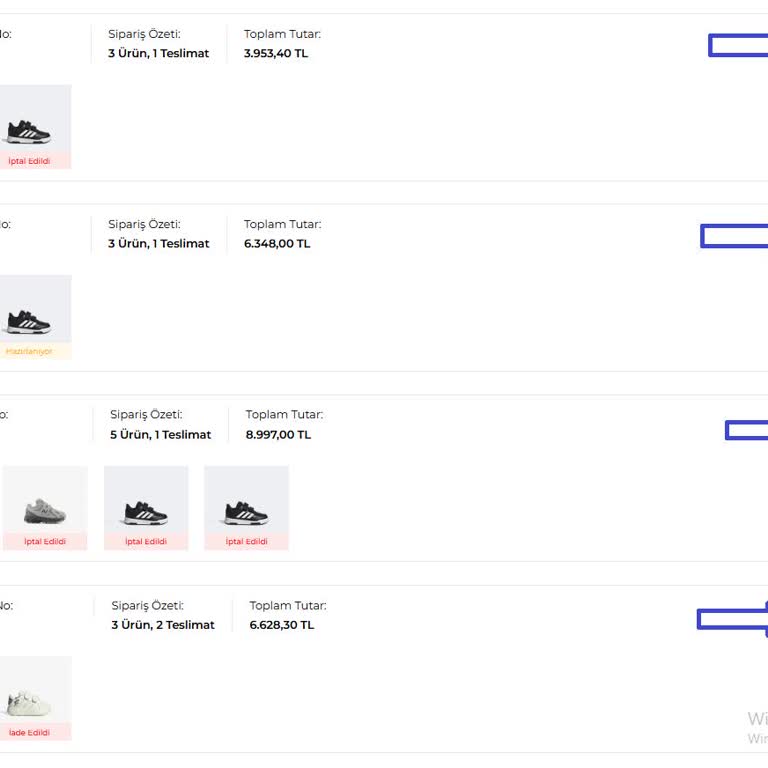768x768 pixels.
Task: Click the 3.953,40 TL total amount
Action: [276, 54]
